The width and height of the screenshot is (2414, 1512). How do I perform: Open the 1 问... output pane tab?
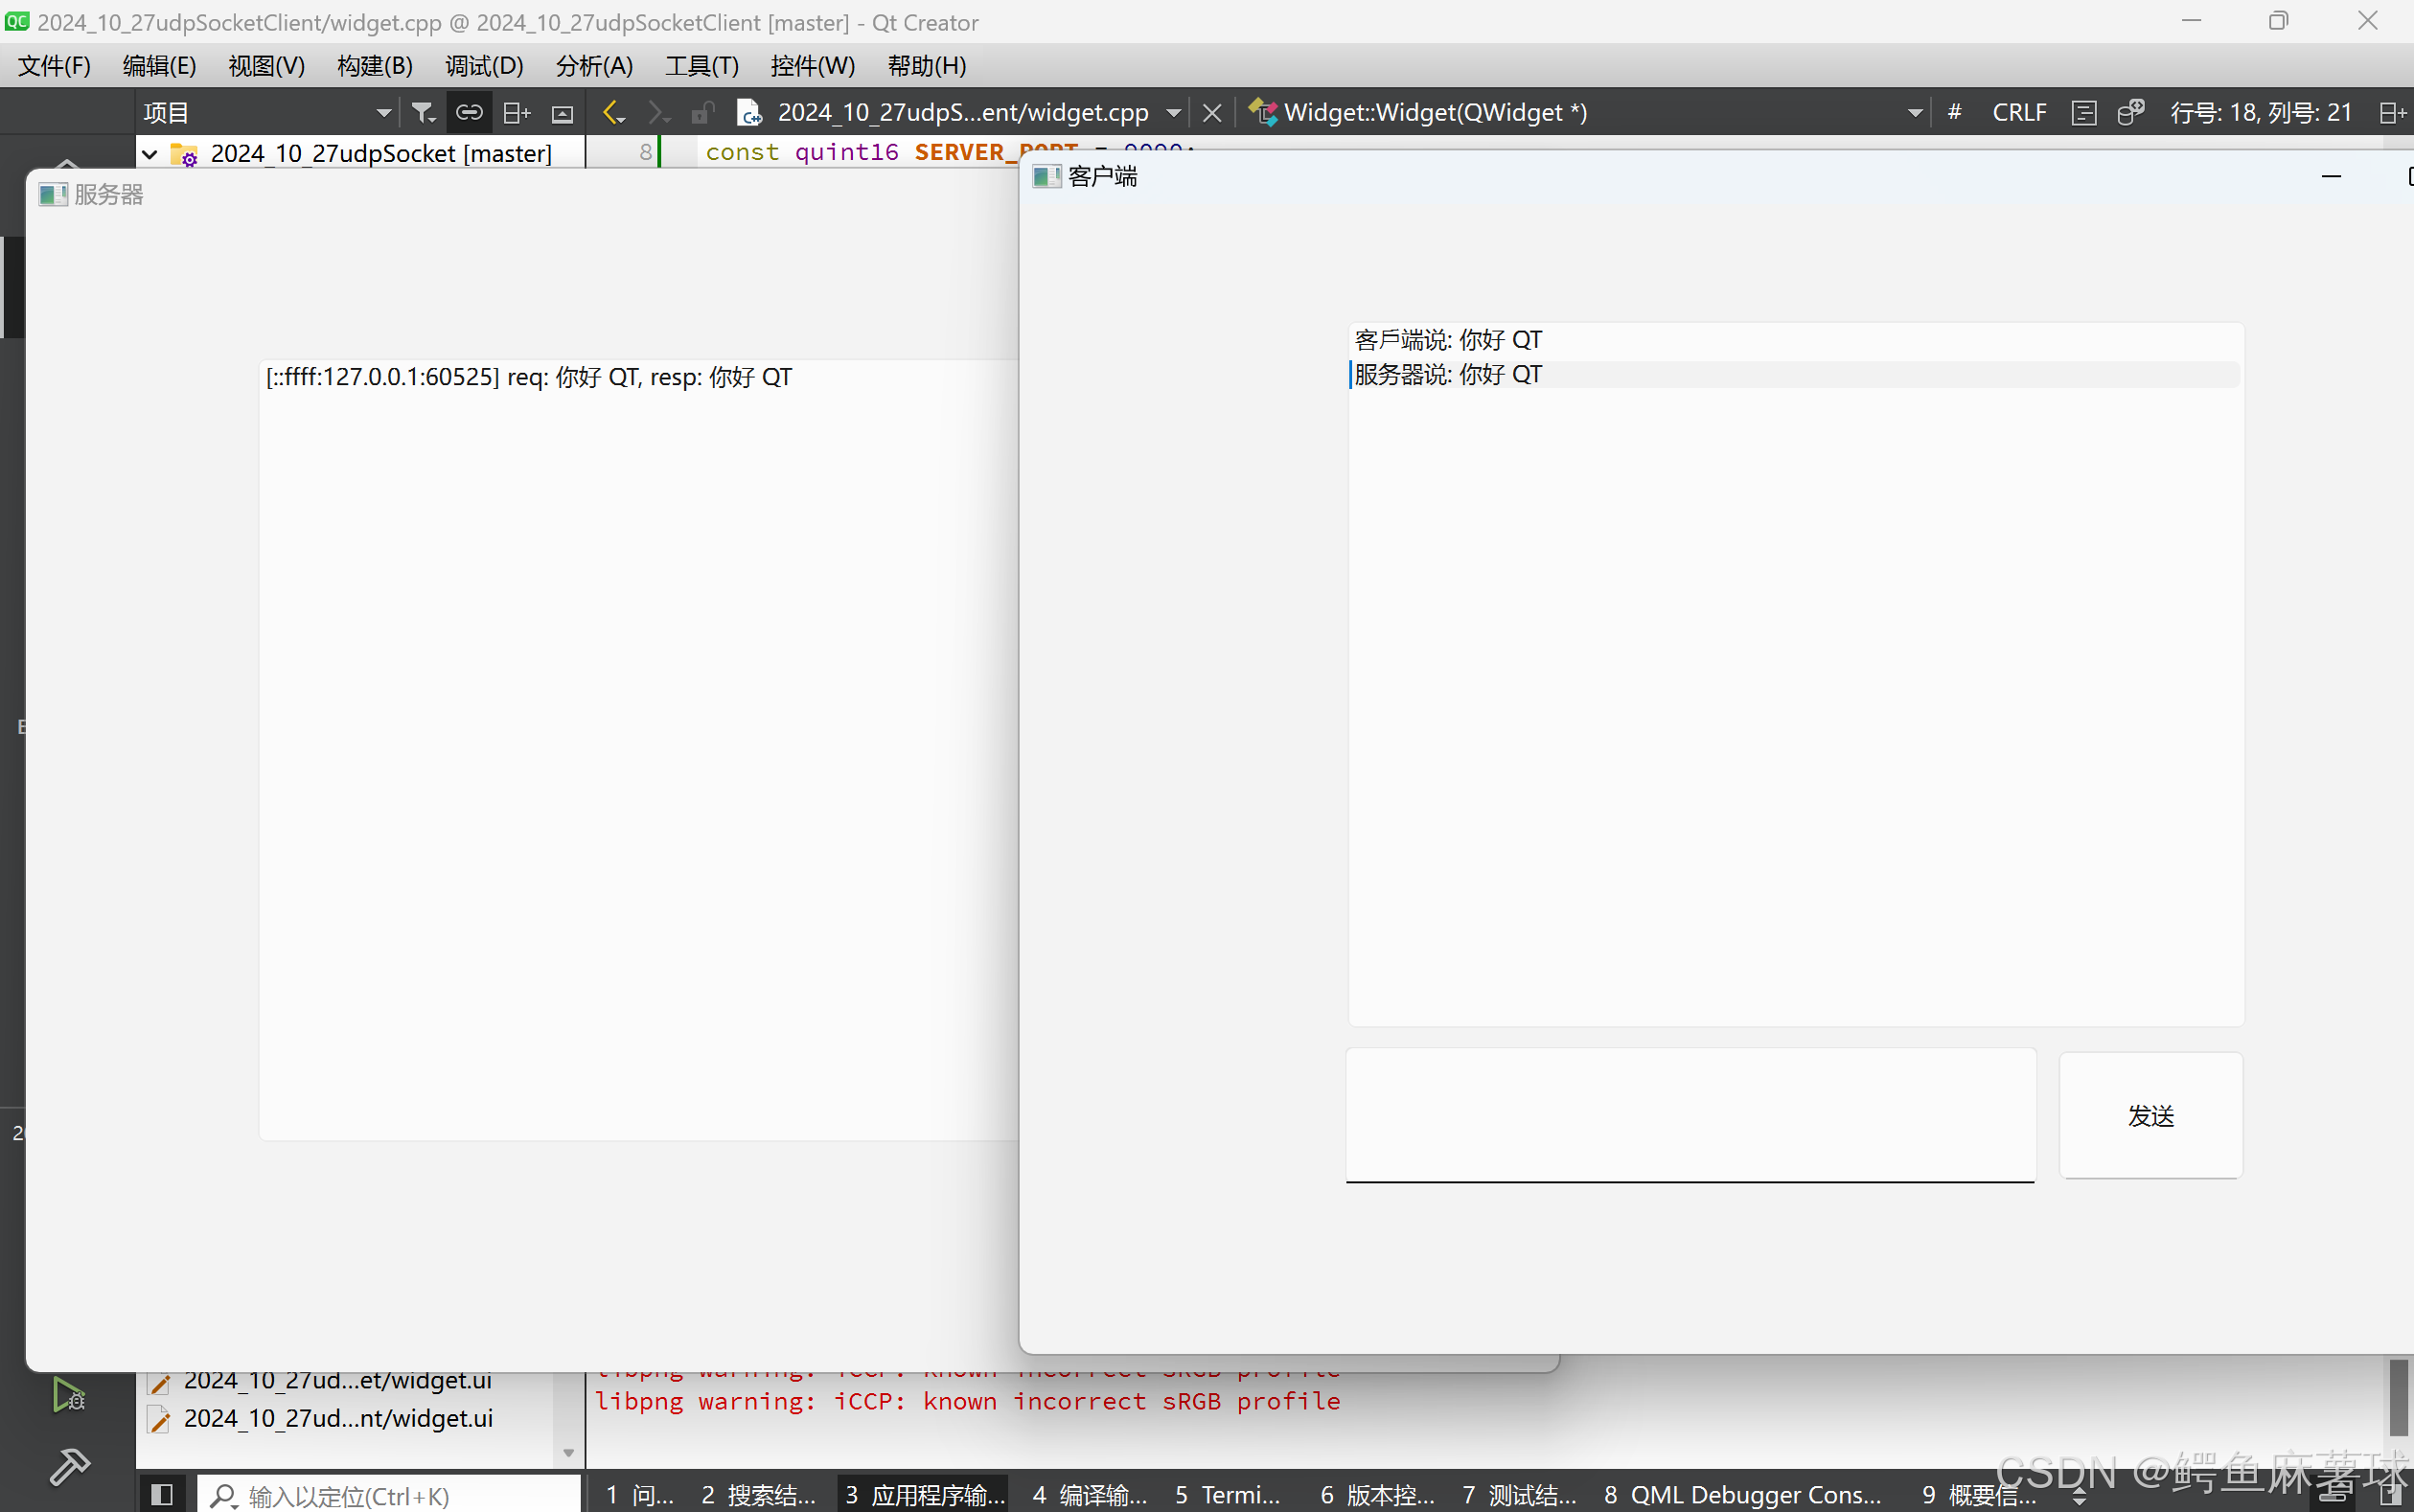pos(640,1495)
